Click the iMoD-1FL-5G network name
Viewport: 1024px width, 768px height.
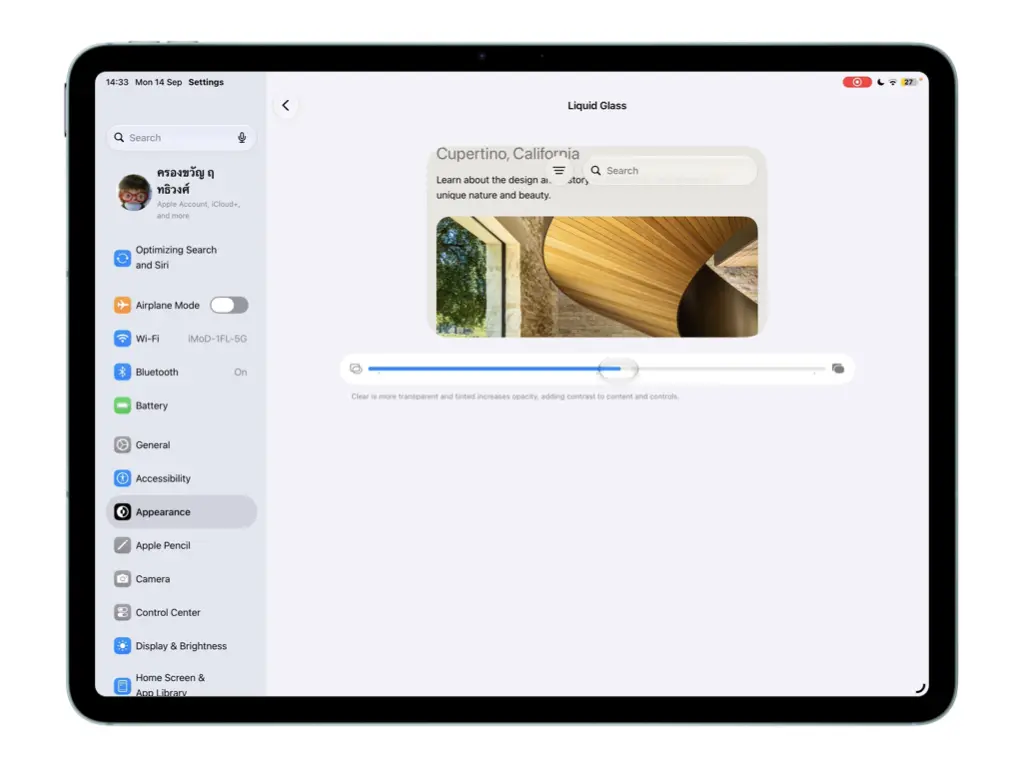coord(217,338)
